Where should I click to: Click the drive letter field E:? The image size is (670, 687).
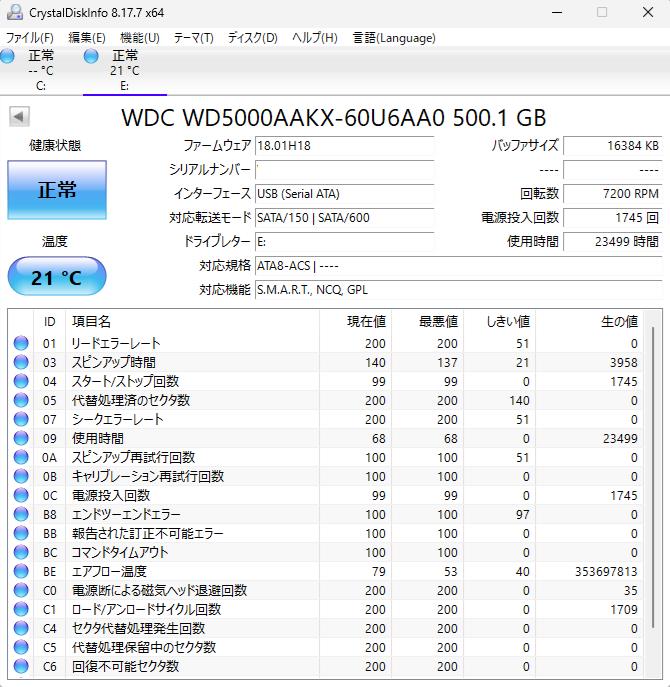(344, 241)
